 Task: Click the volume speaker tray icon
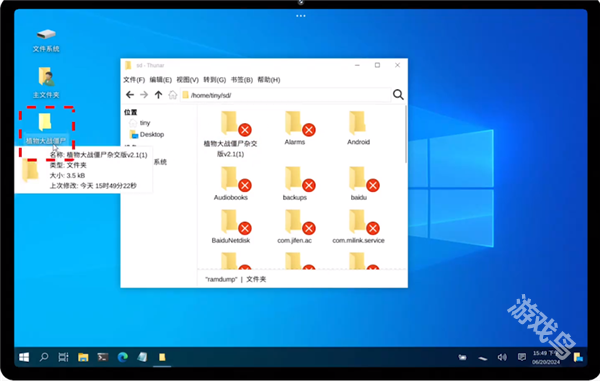502,357
